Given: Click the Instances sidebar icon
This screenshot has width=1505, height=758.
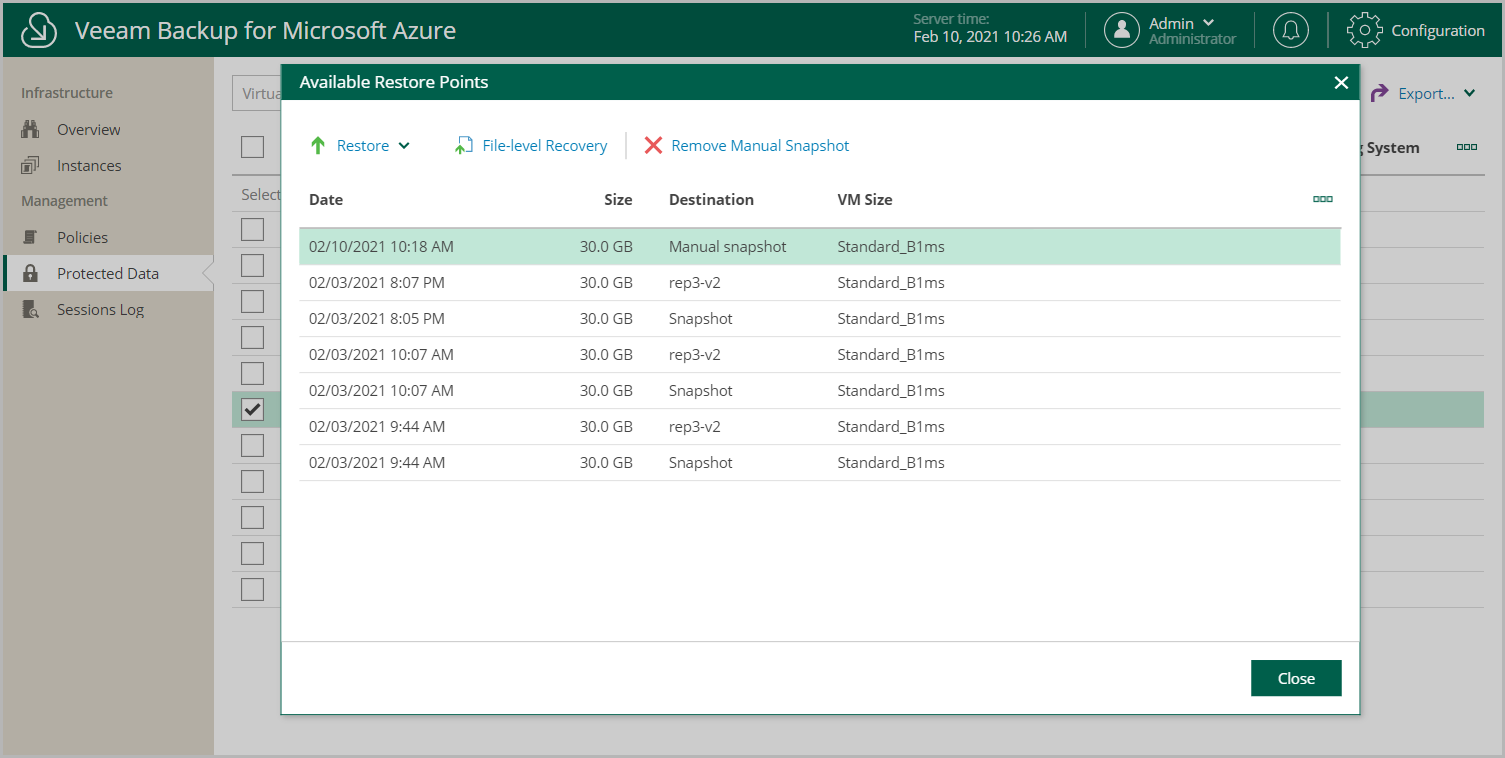Looking at the screenshot, I should [30, 165].
